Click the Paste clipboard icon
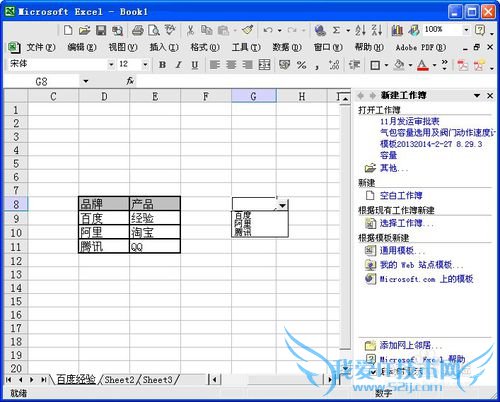Image resolution: width=500 pixels, height=402 pixels. point(223,30)
